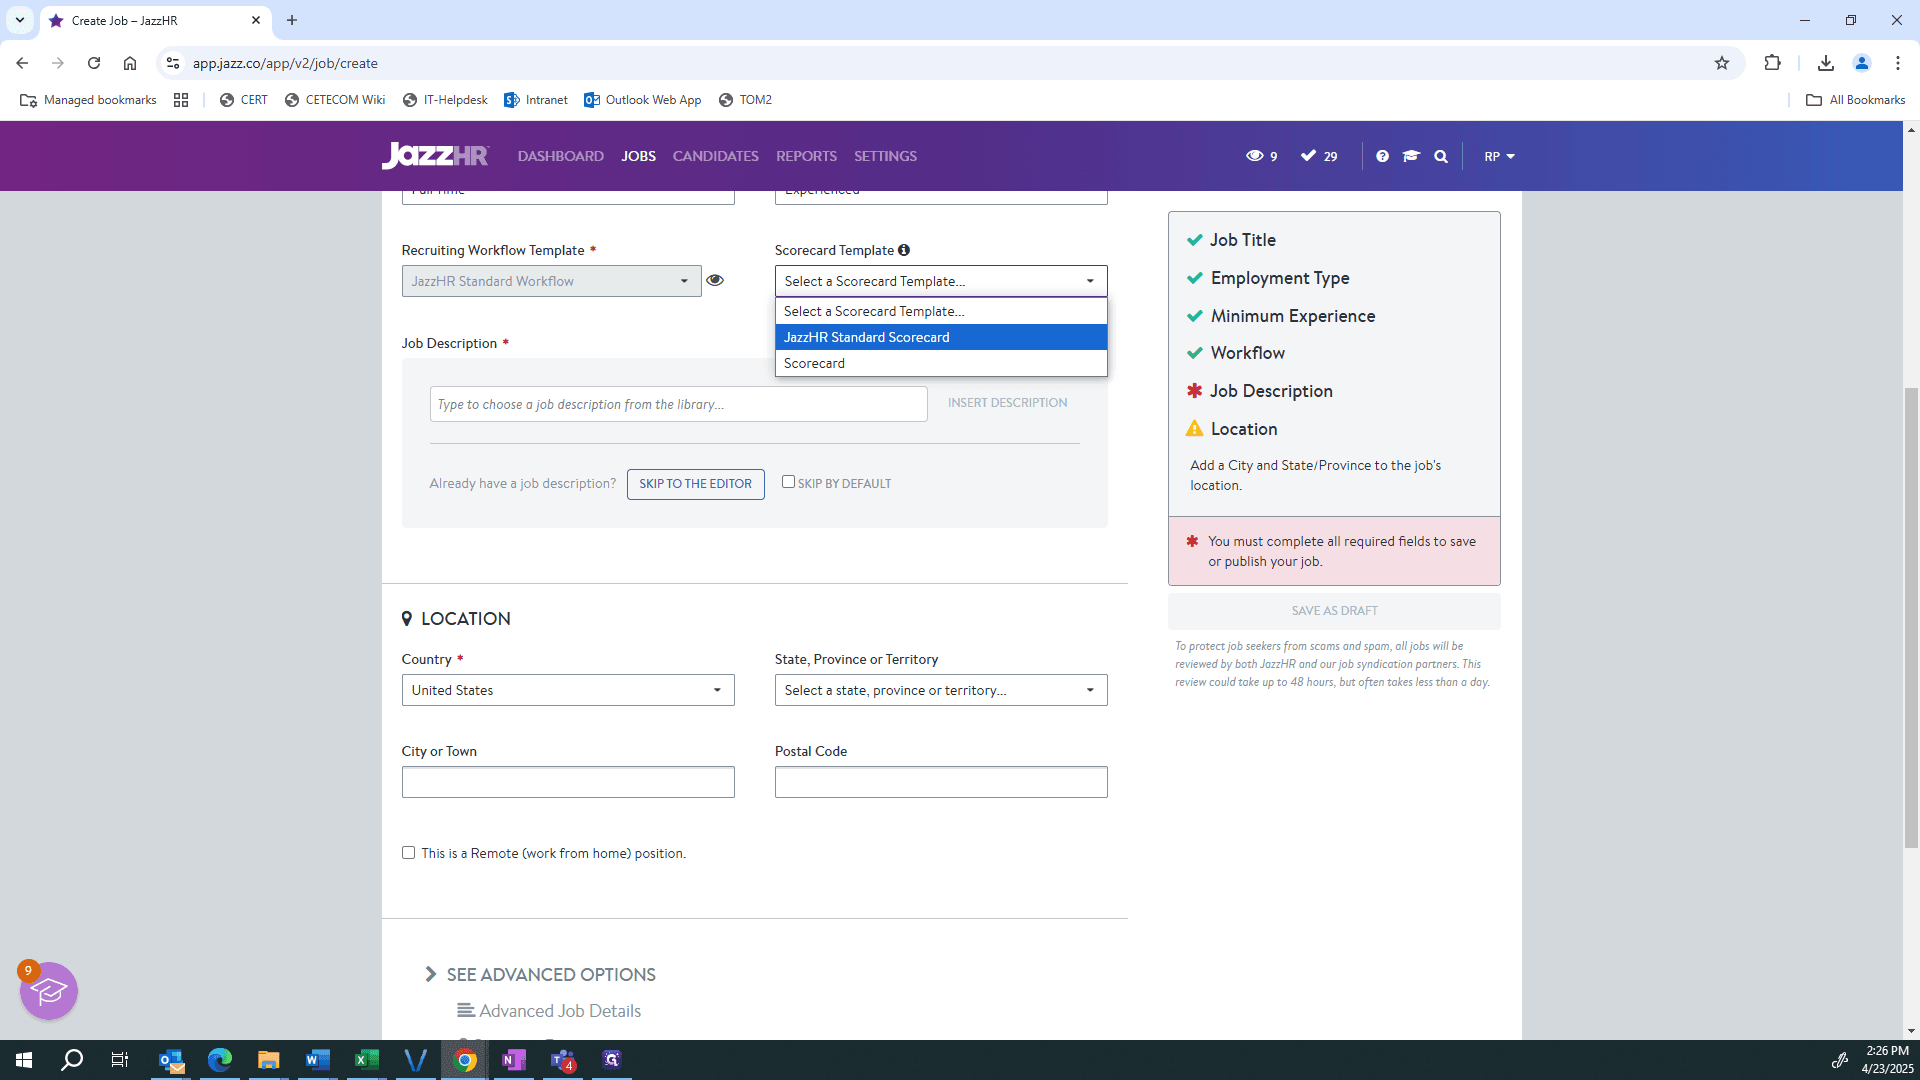Click the Location item in the checklist

pos(1231,429)
